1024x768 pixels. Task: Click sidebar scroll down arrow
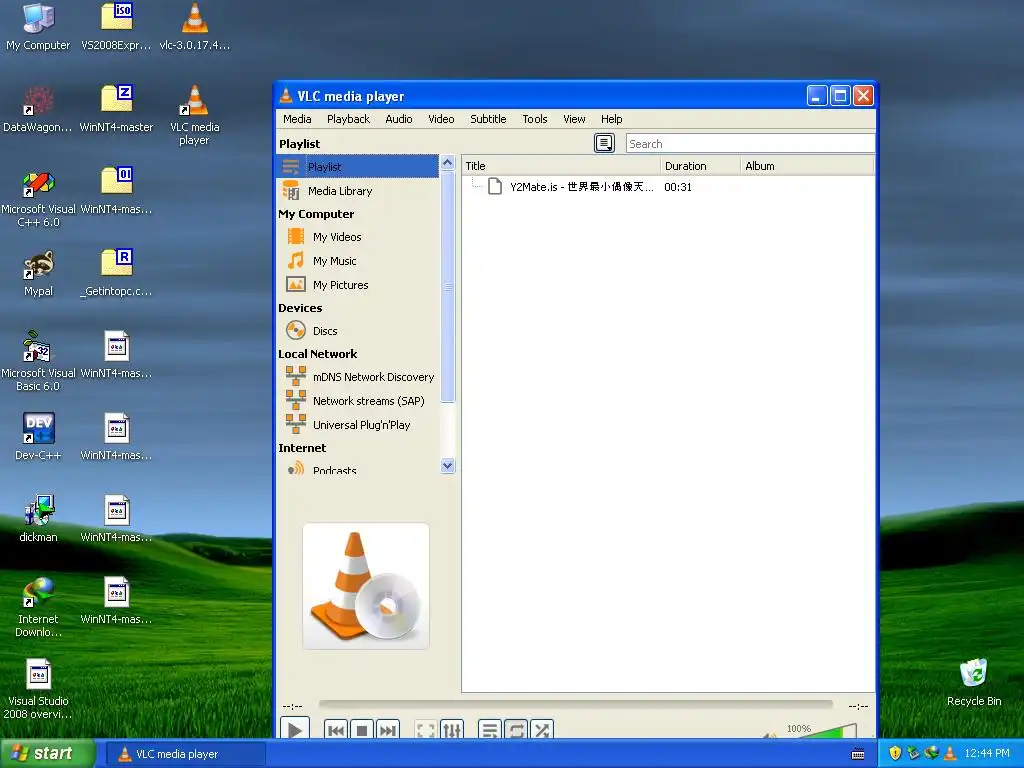447,466
